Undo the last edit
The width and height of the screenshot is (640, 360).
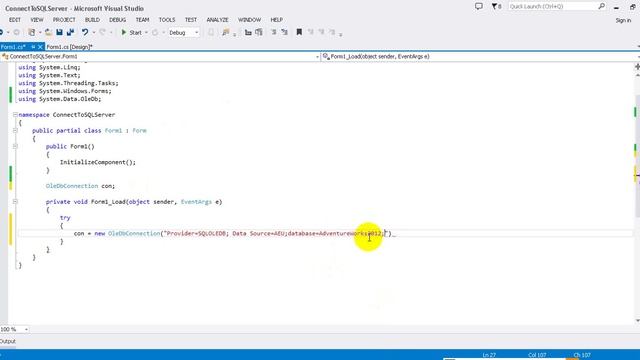pos(84,32)
